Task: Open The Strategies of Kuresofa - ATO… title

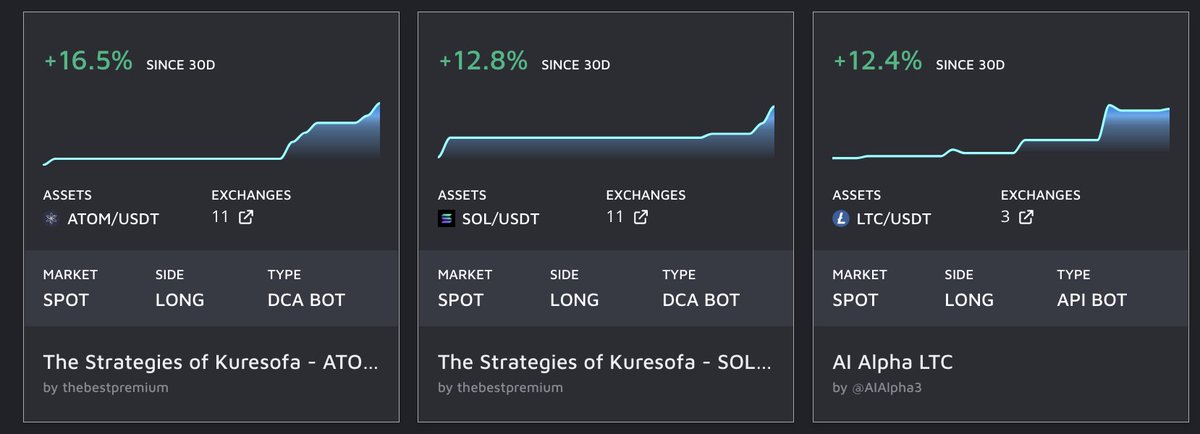Action: click(212, 362)
